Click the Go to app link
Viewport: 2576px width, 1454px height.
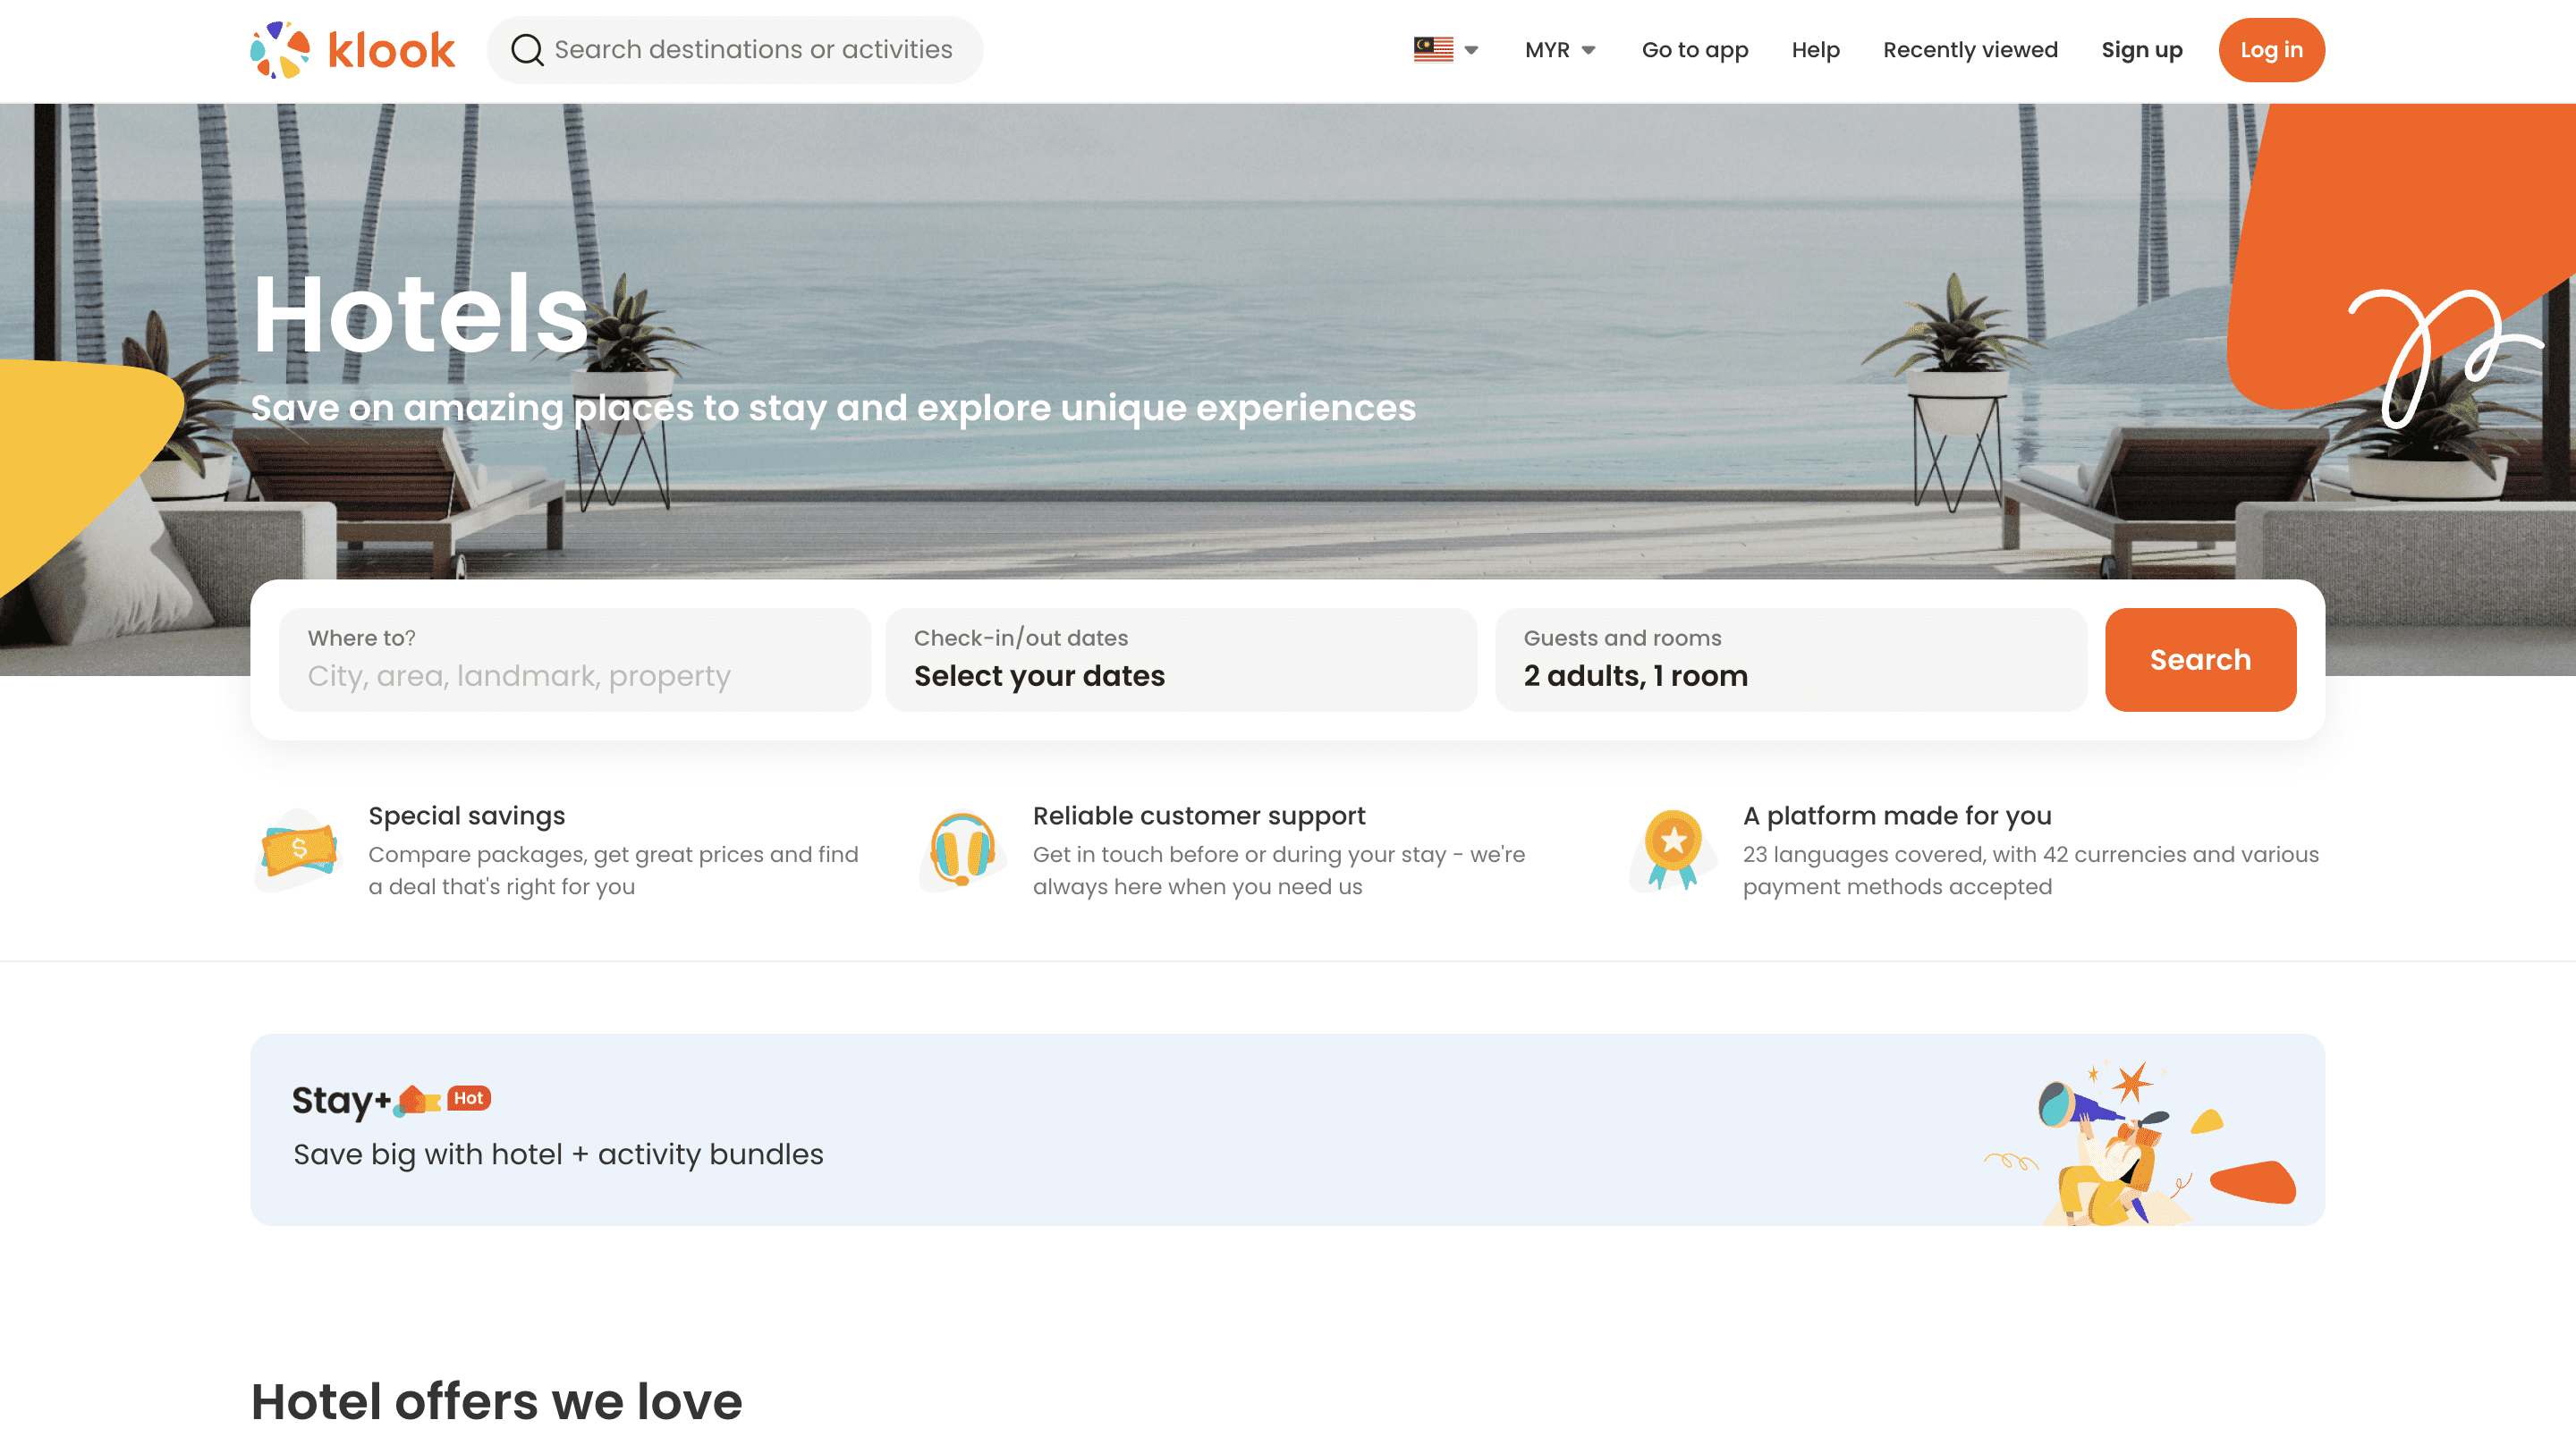[1694, 49]
